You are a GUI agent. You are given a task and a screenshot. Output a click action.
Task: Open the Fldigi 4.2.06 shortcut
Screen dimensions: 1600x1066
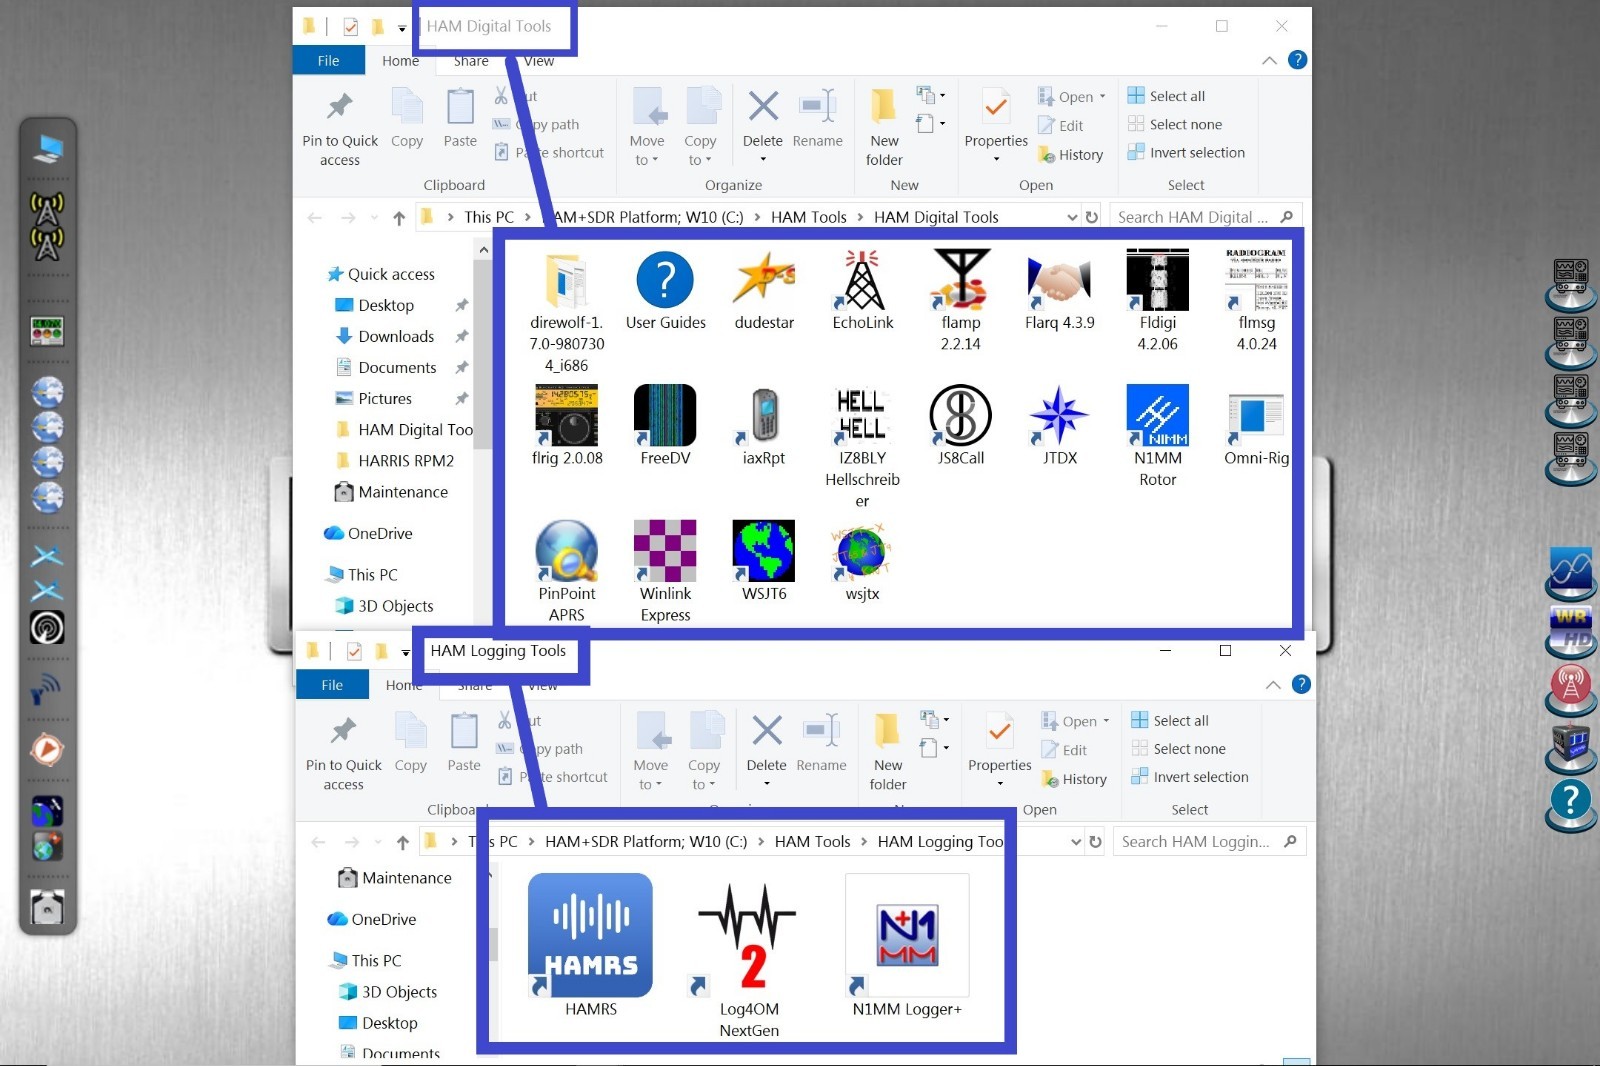(x=1157, y=281)
